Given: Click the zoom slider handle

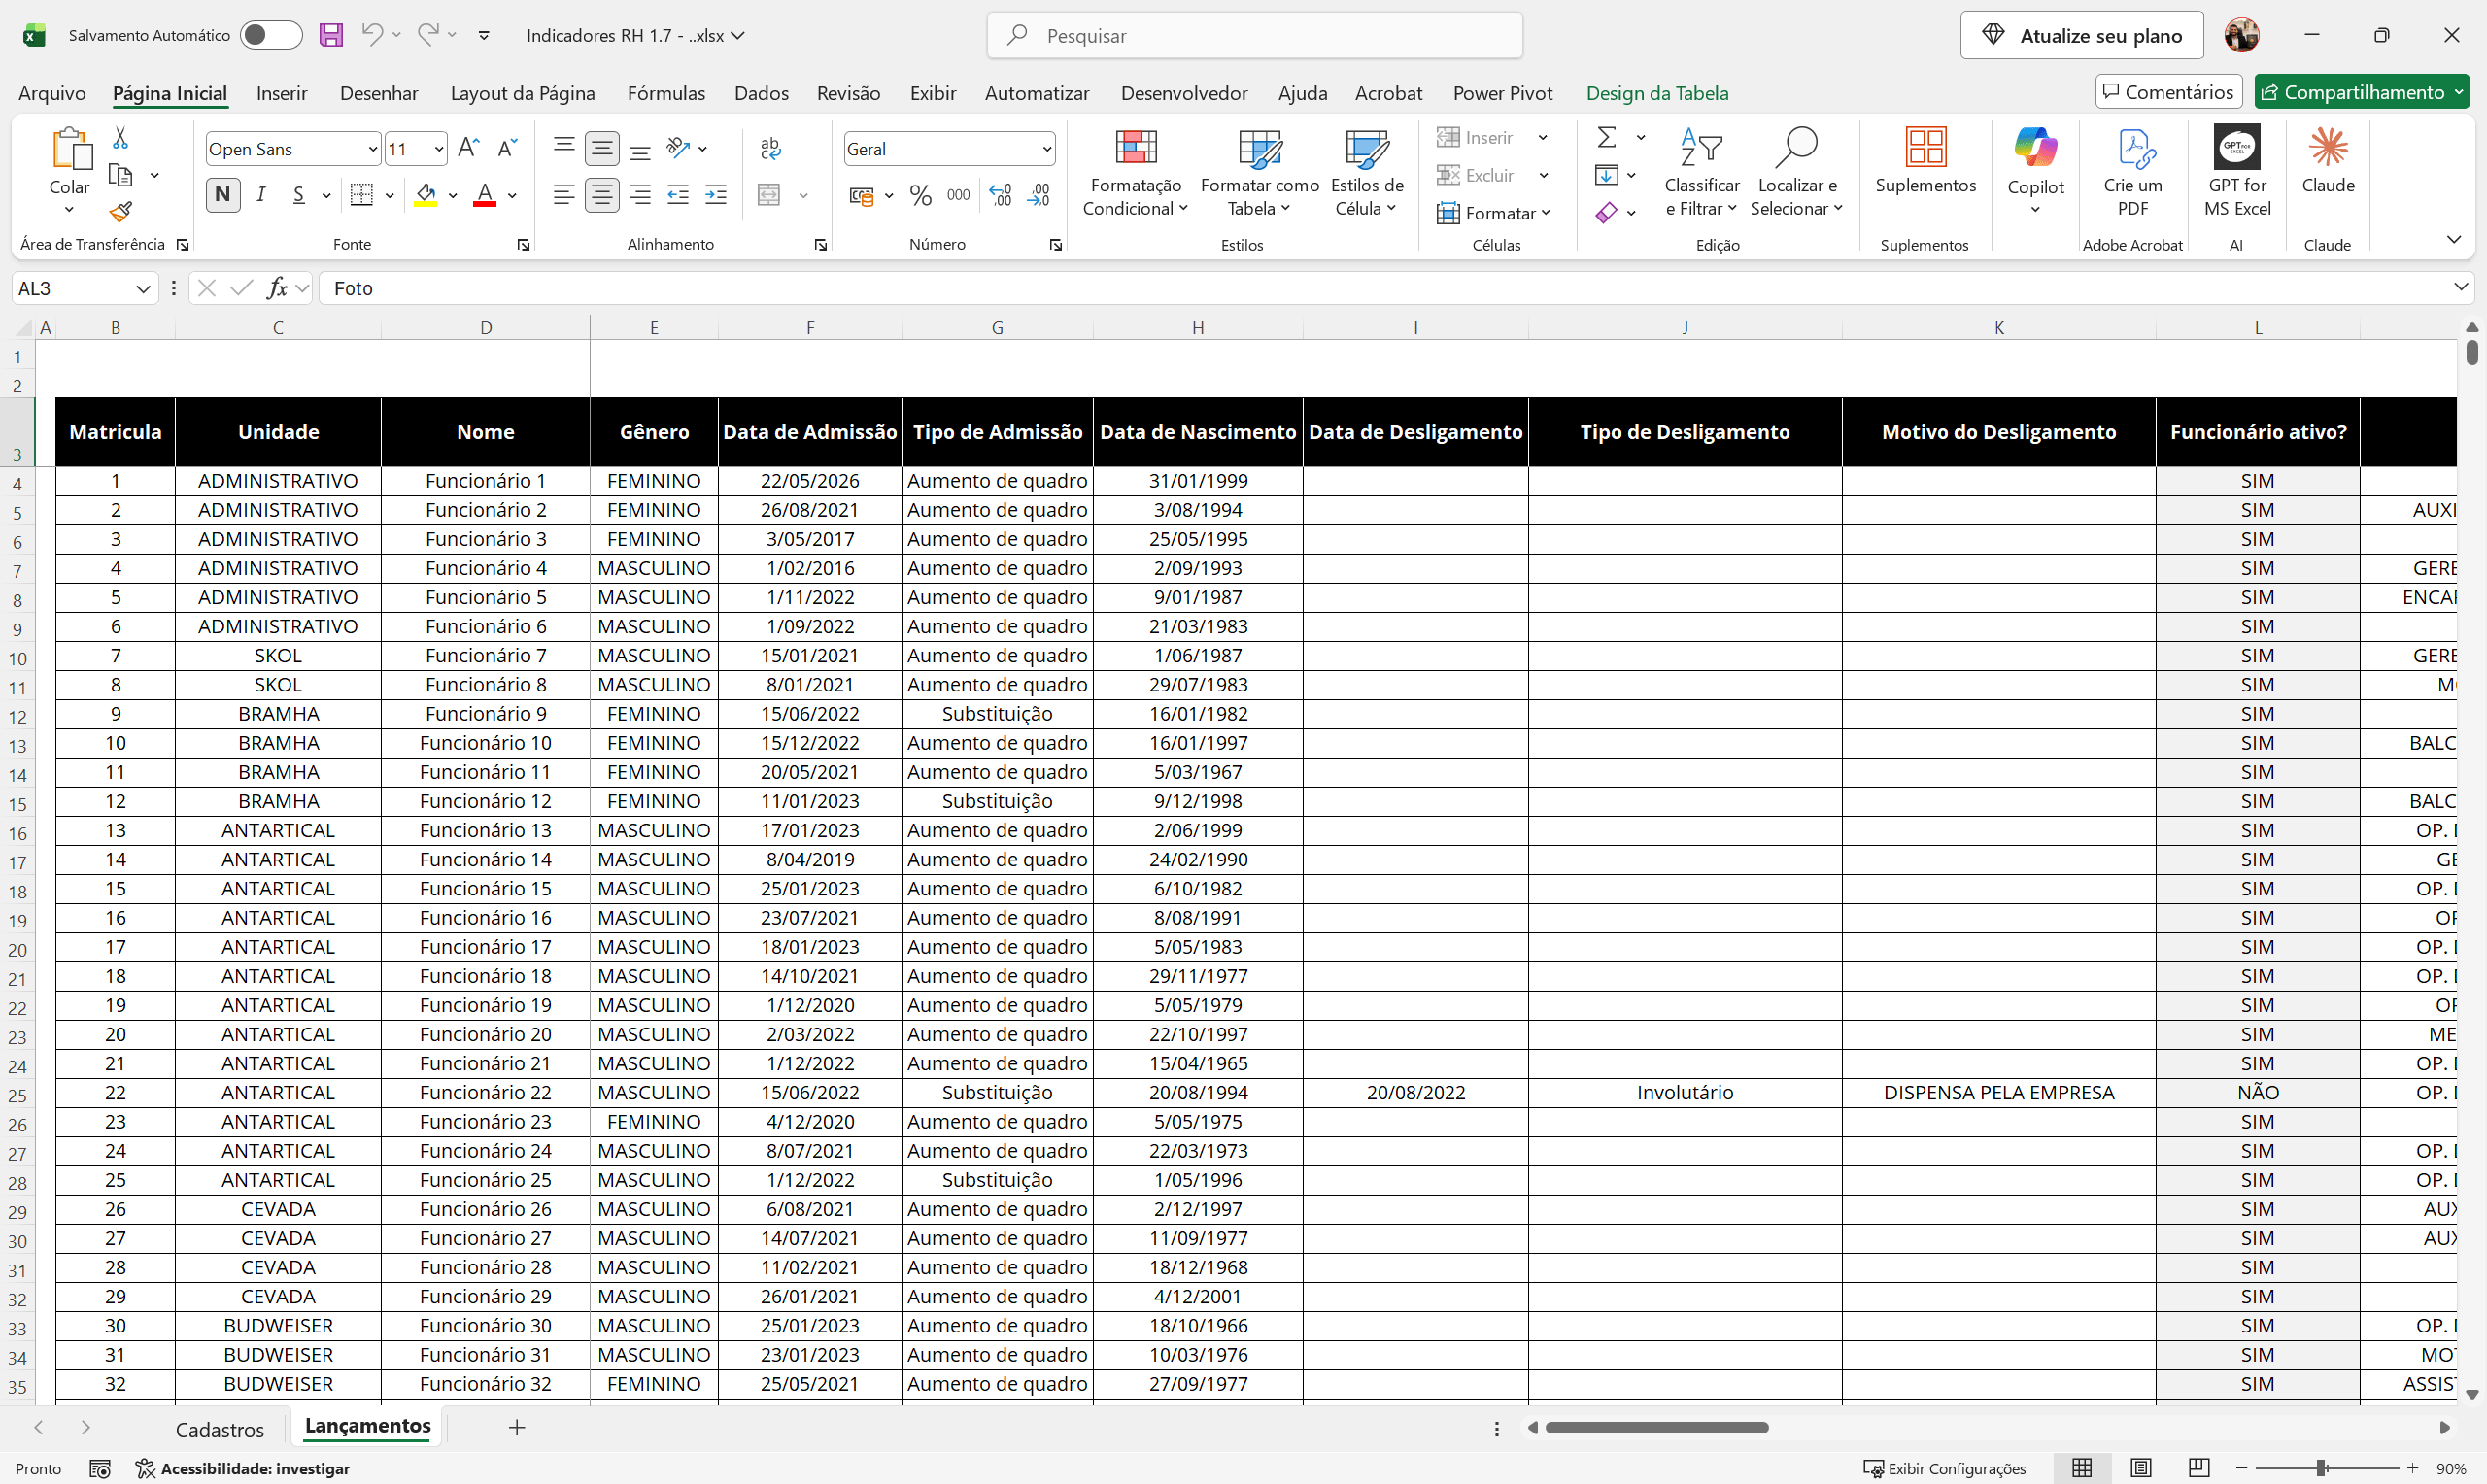Looking at the screenshot, I should click(2321, 1467).
